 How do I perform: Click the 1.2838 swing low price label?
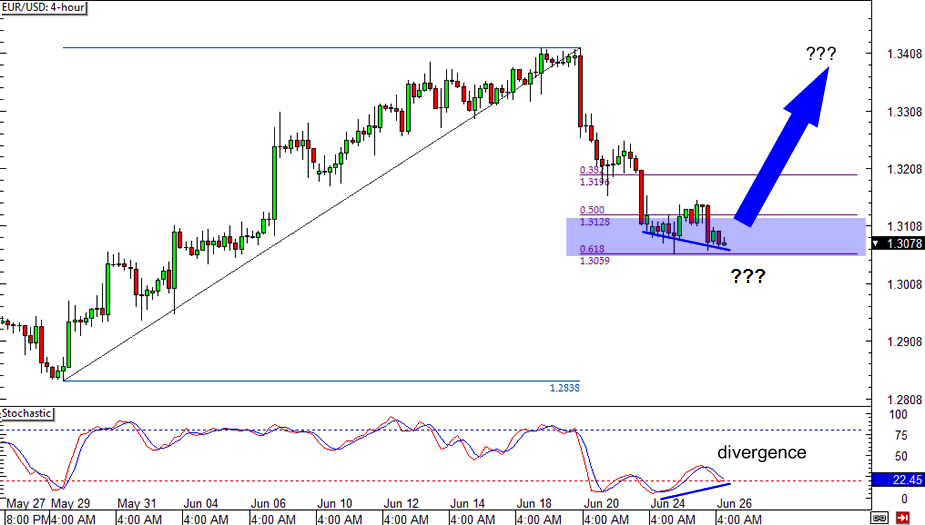(565, 388)
